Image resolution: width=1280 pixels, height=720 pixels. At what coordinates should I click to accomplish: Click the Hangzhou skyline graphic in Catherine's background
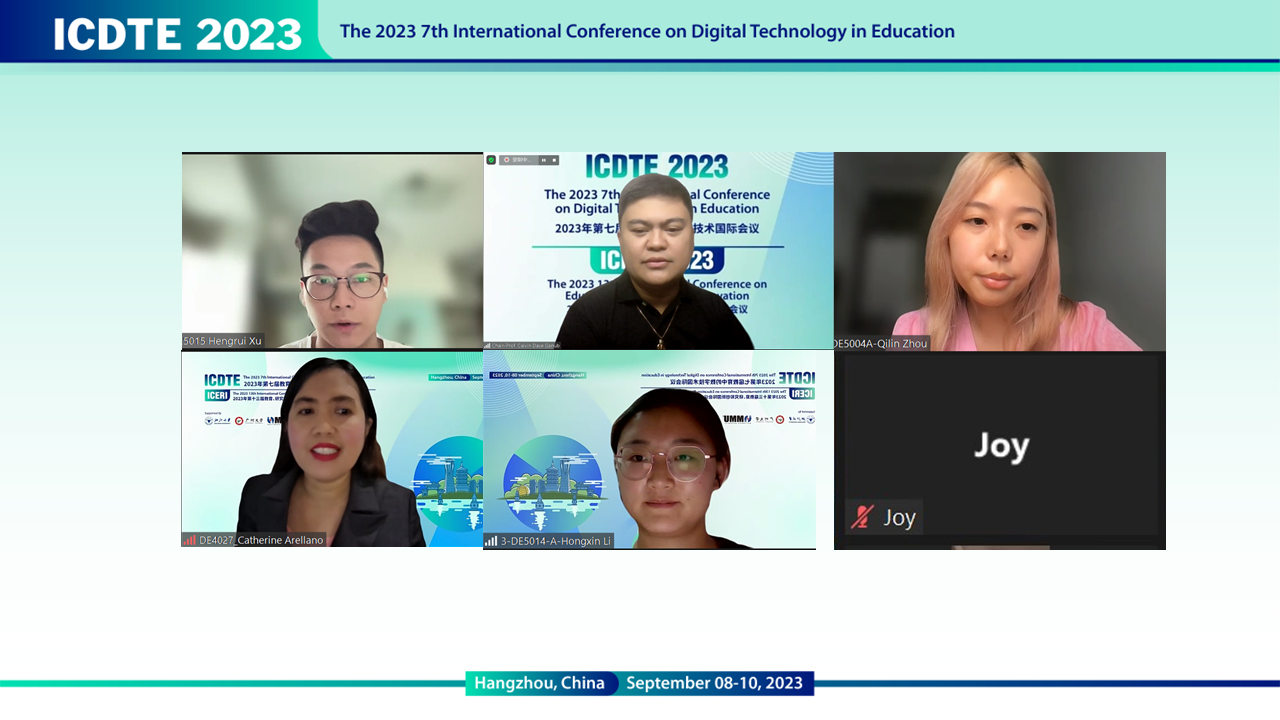(x=448, y=482)
